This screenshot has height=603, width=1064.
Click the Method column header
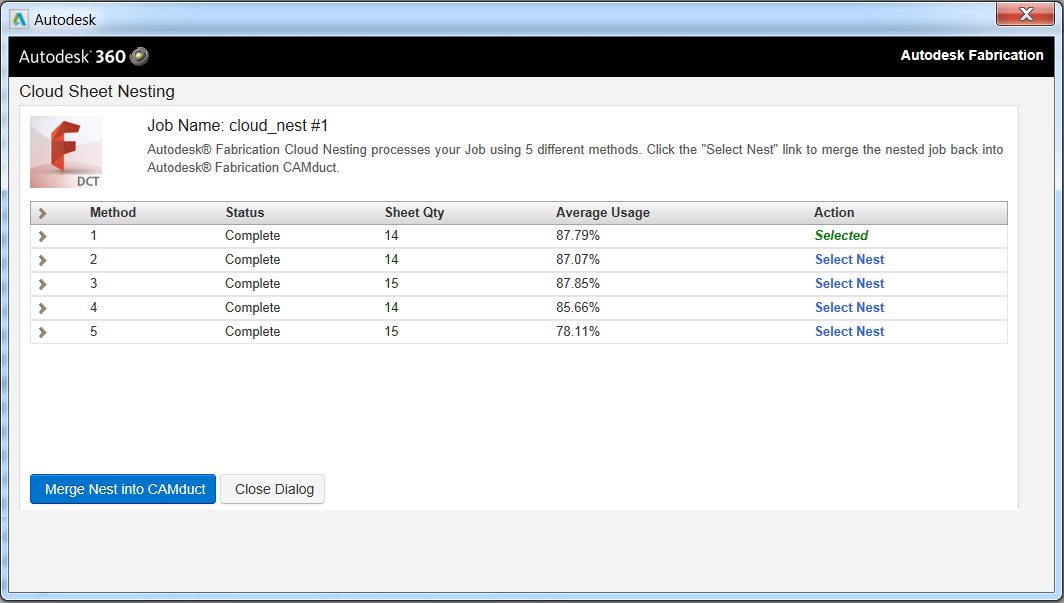(113, 212)
